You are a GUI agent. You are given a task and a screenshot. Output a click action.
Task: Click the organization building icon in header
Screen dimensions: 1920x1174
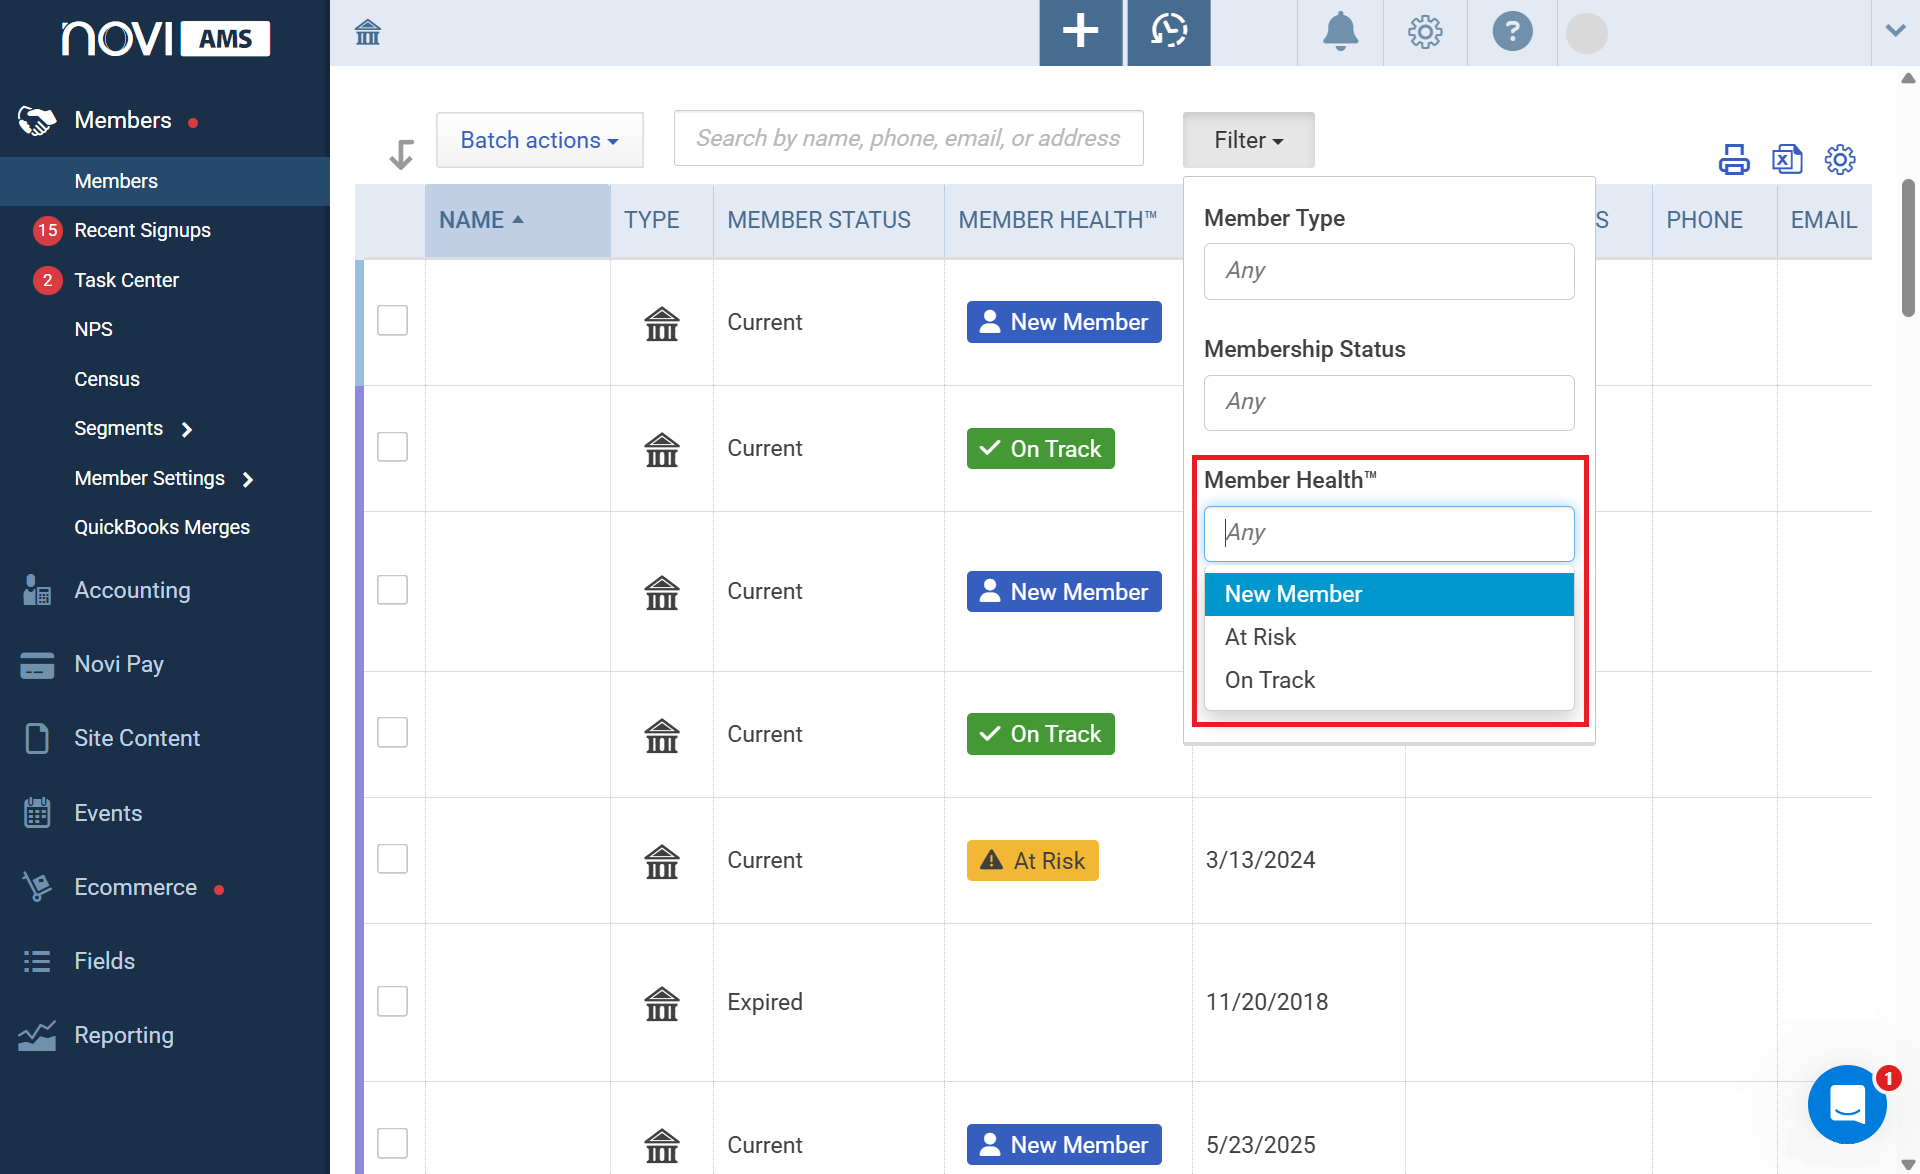[368, 33]
